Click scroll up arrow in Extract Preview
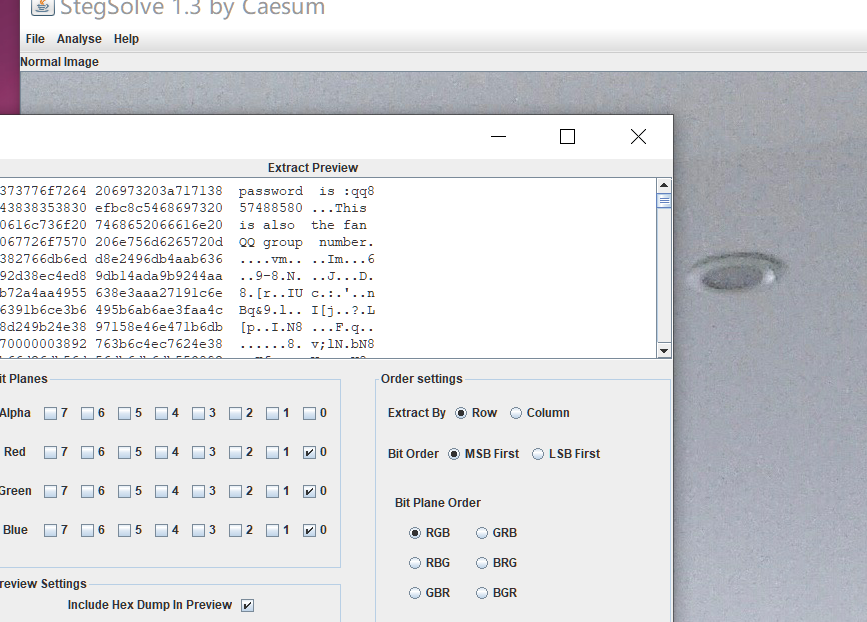This screenshot has height=622, width=867. (x=663, y=185)
